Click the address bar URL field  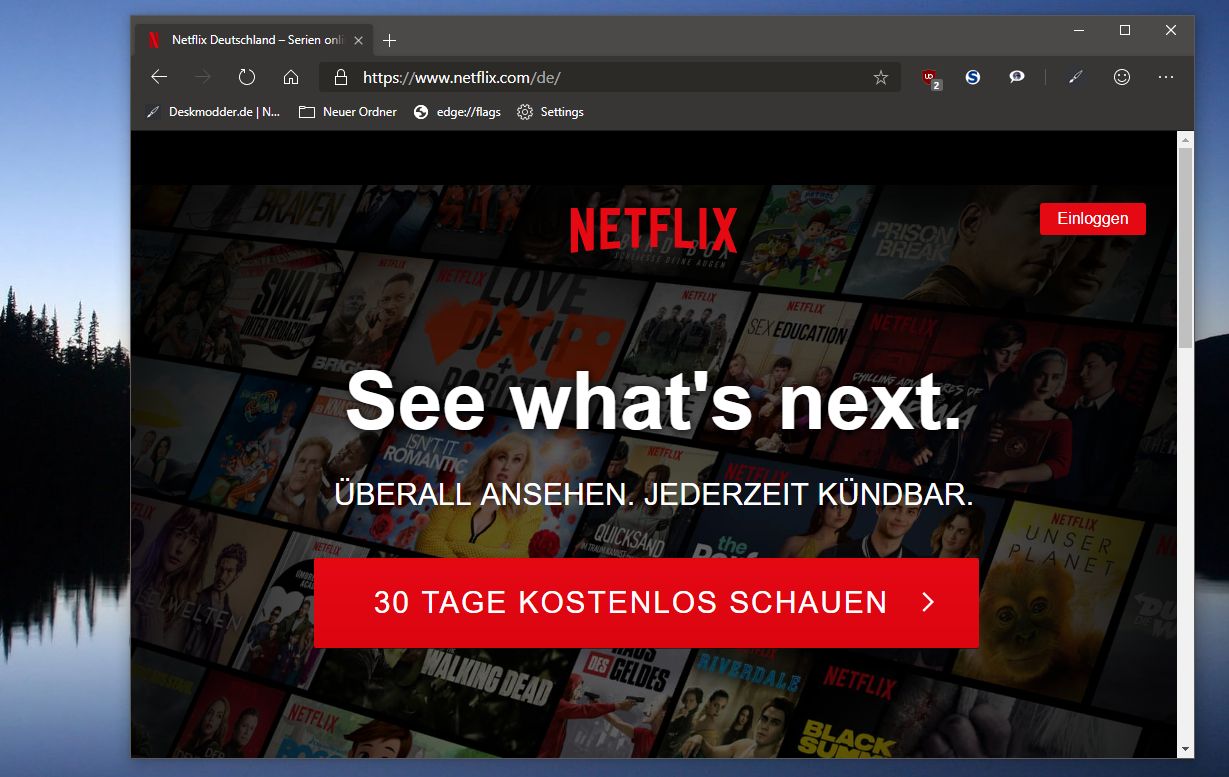[x=610, y=77]
